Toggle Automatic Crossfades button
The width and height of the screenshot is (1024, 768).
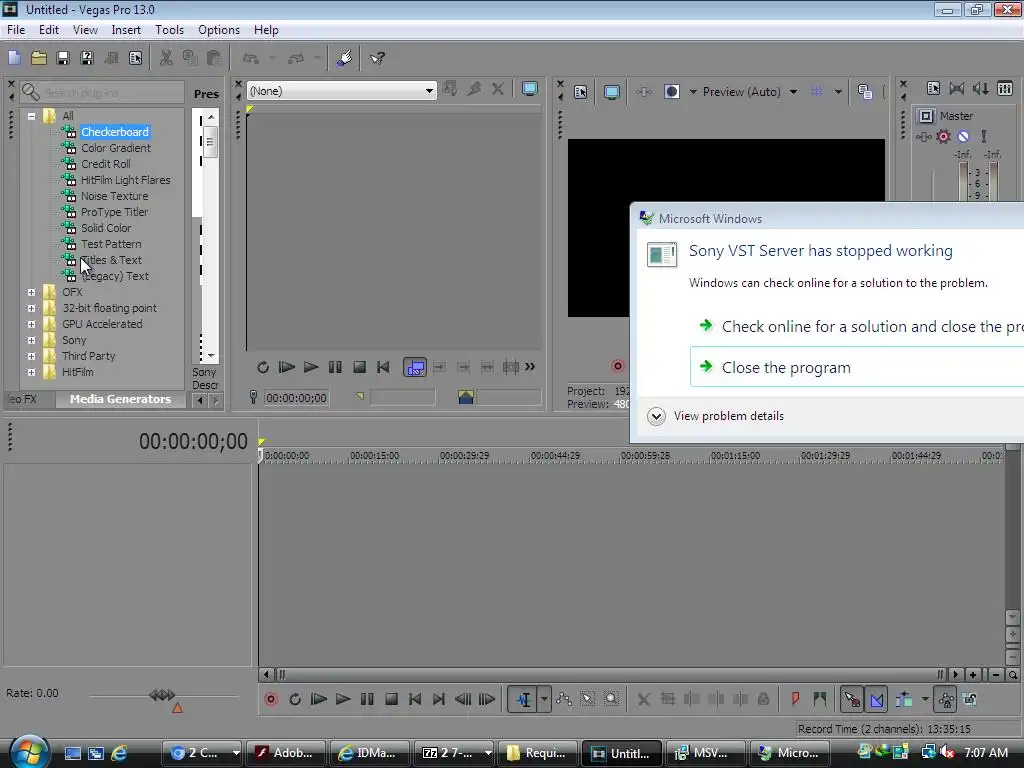(876, 699)
